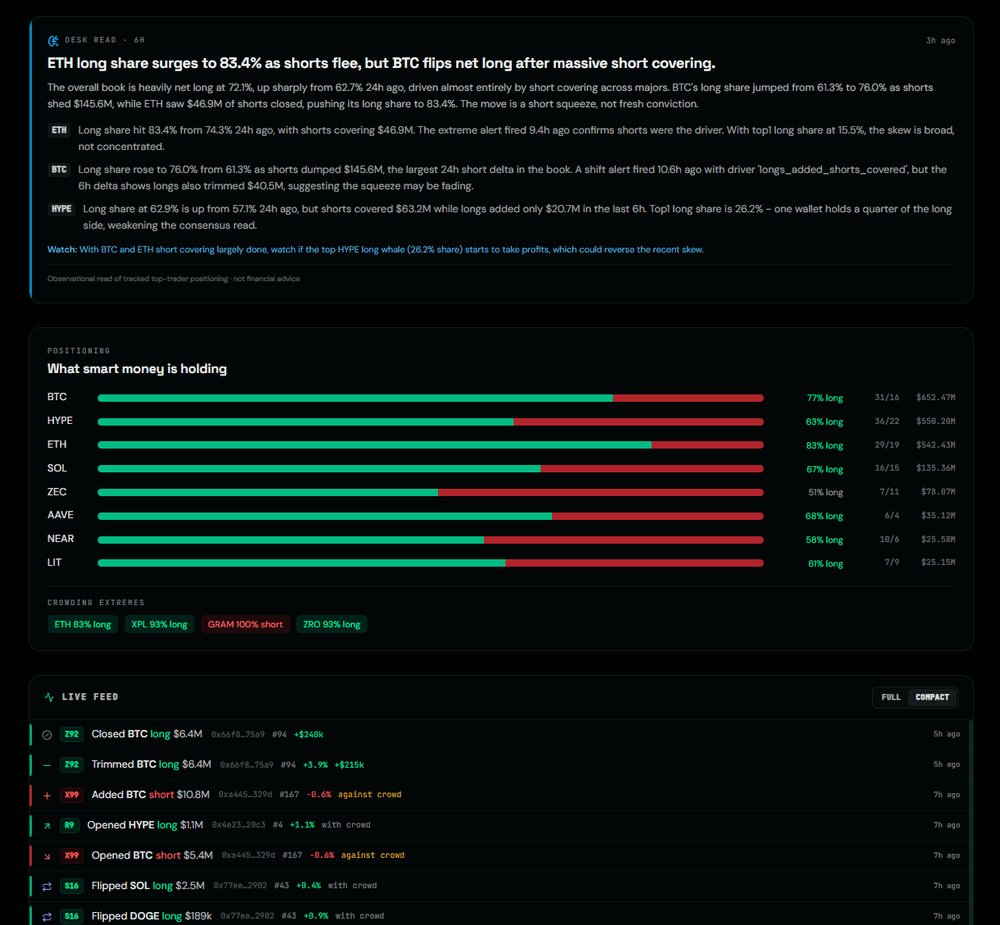Click the flip icon on the Flipped DOGE long row
Viewport: 1000px width, 925px height.
click(47, 917)
